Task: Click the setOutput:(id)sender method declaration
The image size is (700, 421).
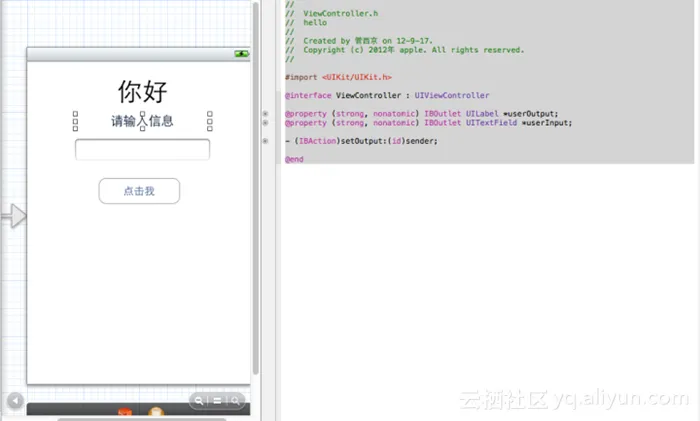Action: tap(362, 141)
